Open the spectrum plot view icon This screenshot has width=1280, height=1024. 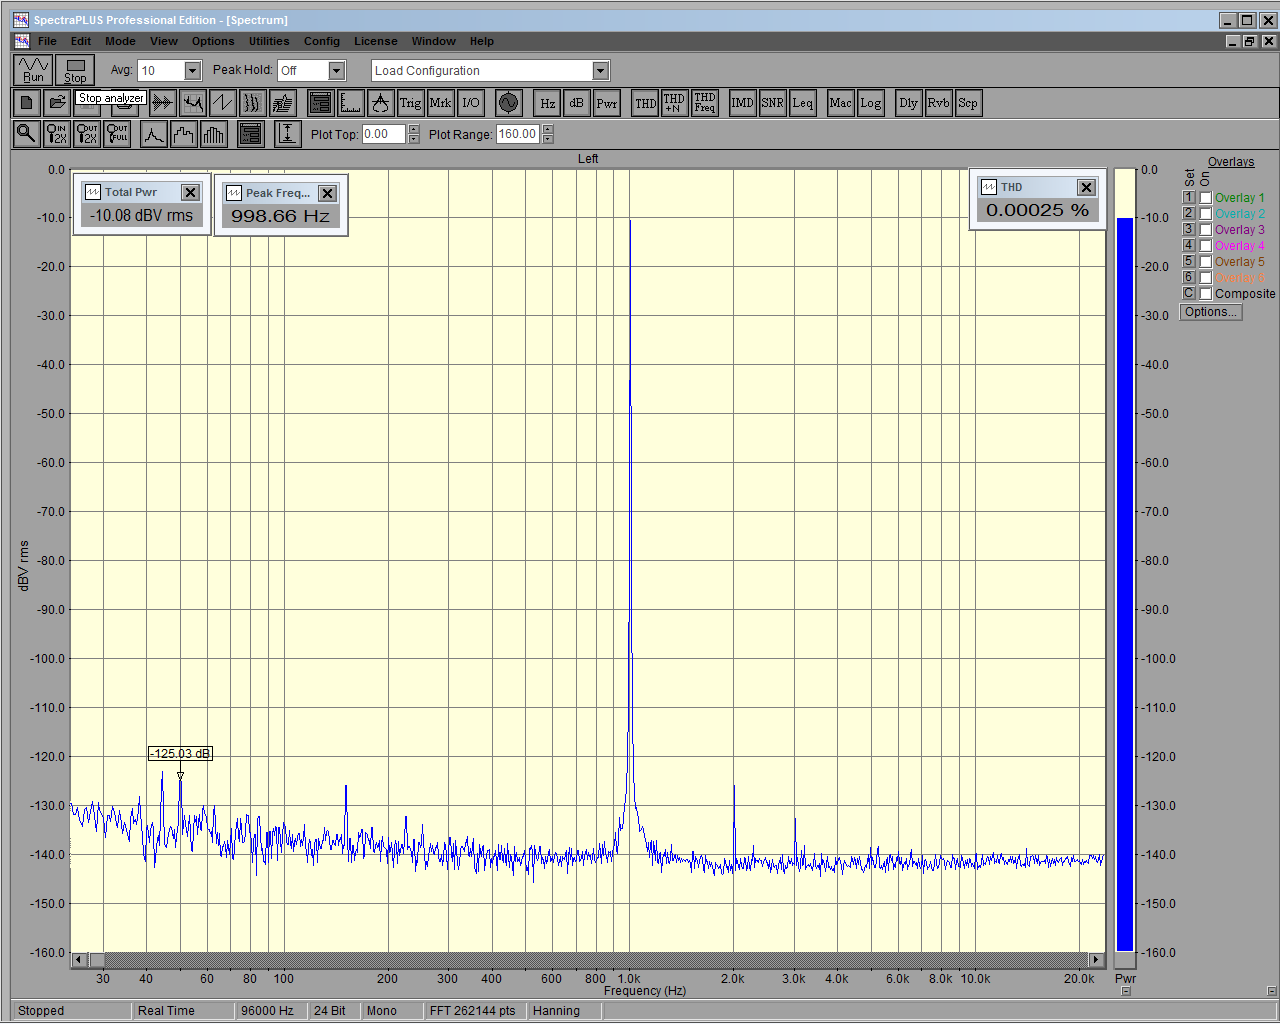[x=193, y=103]
